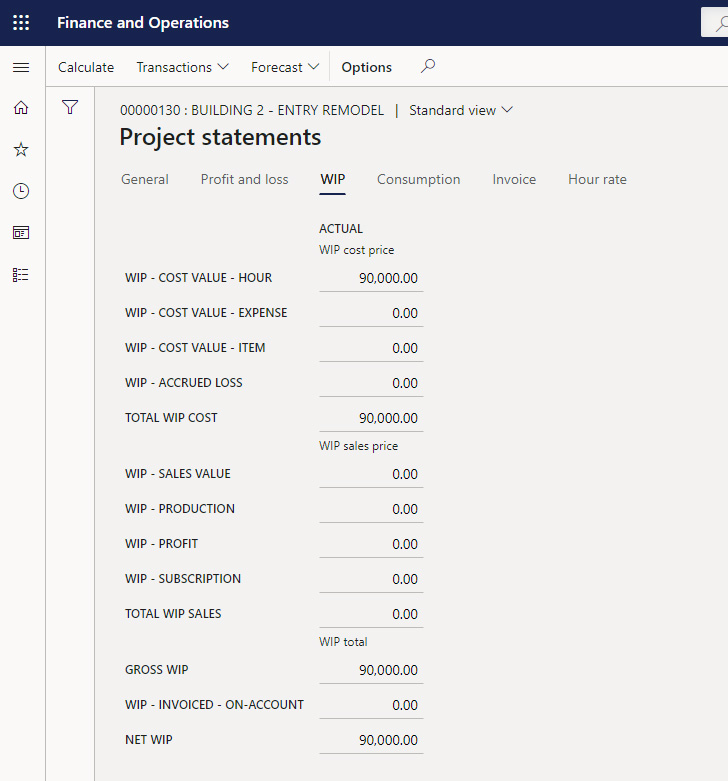The height and width of the screenshot is (781, 728).
Task: Click the 'WIP sales price' section label
Action: [359, 446]
